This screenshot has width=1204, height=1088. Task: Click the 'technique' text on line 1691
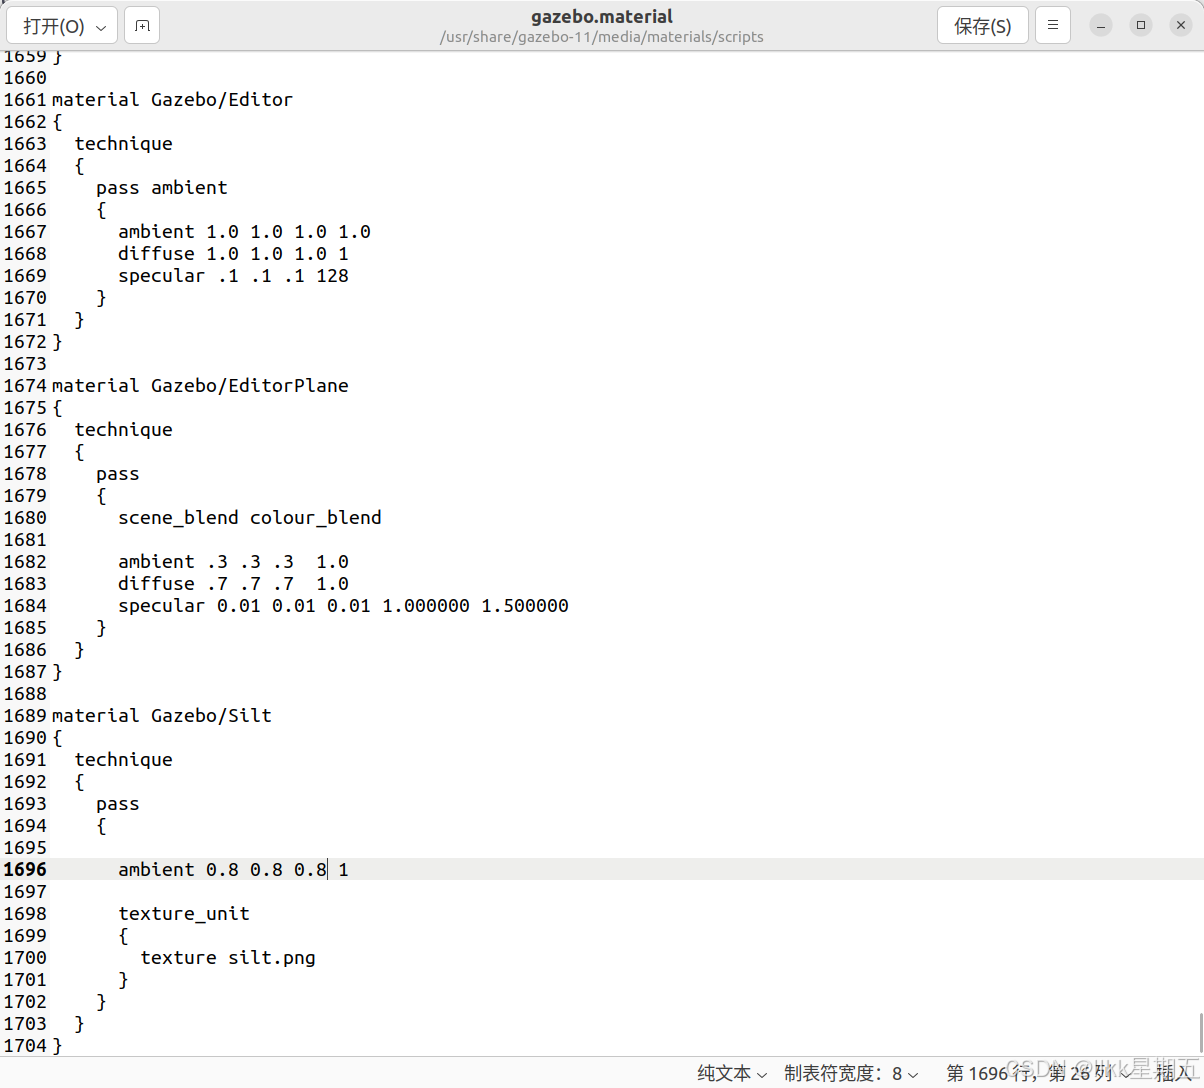pos(123,760)
